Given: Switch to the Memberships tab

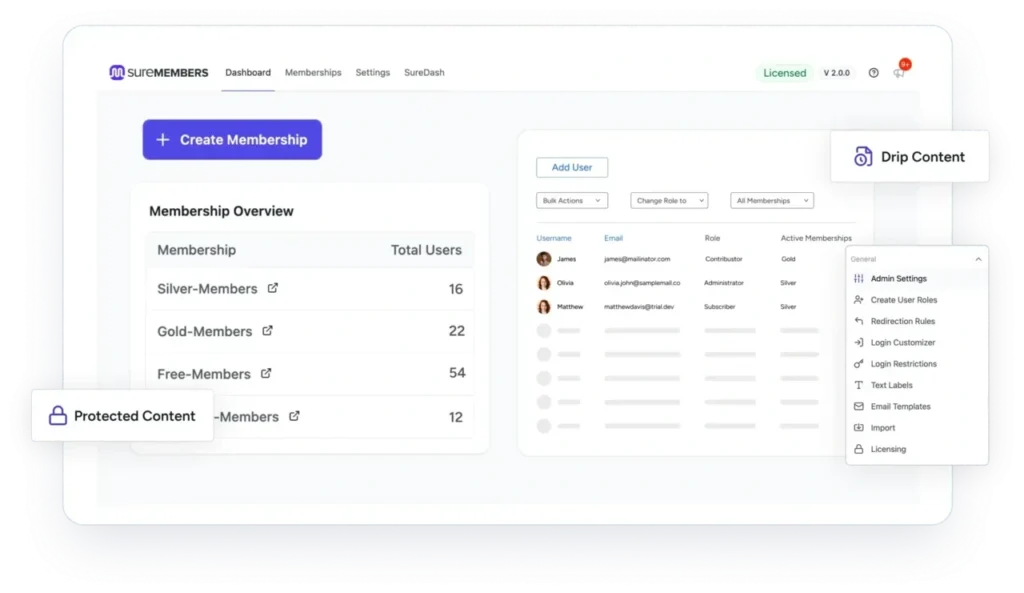Looking at the screenshot, I should point(313,72).
